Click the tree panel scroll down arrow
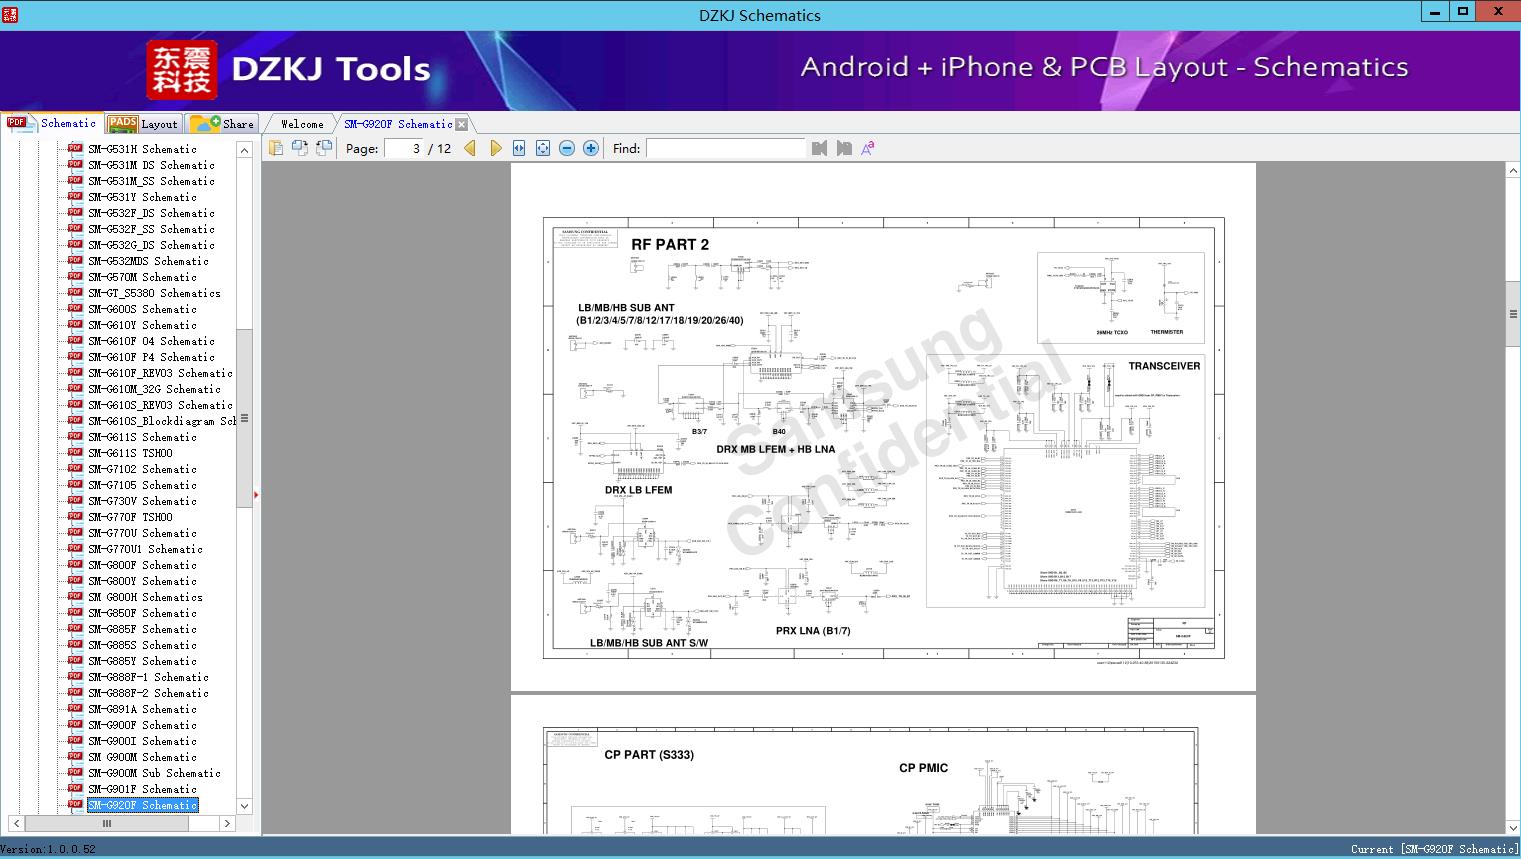Image resolution: width=1521 pixels, height=859 pixels. click(x=244, y=806)
